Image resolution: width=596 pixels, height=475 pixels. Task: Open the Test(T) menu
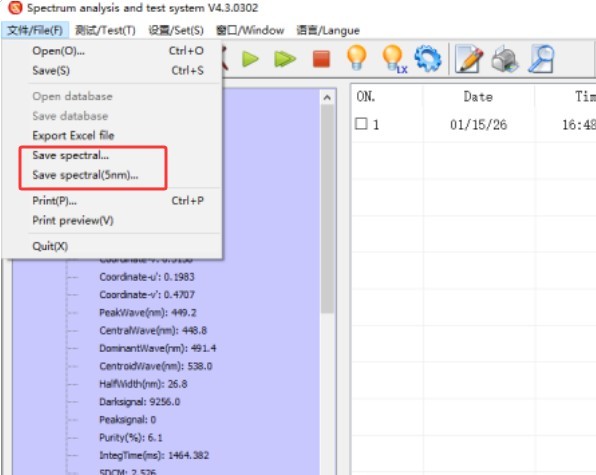105,30
